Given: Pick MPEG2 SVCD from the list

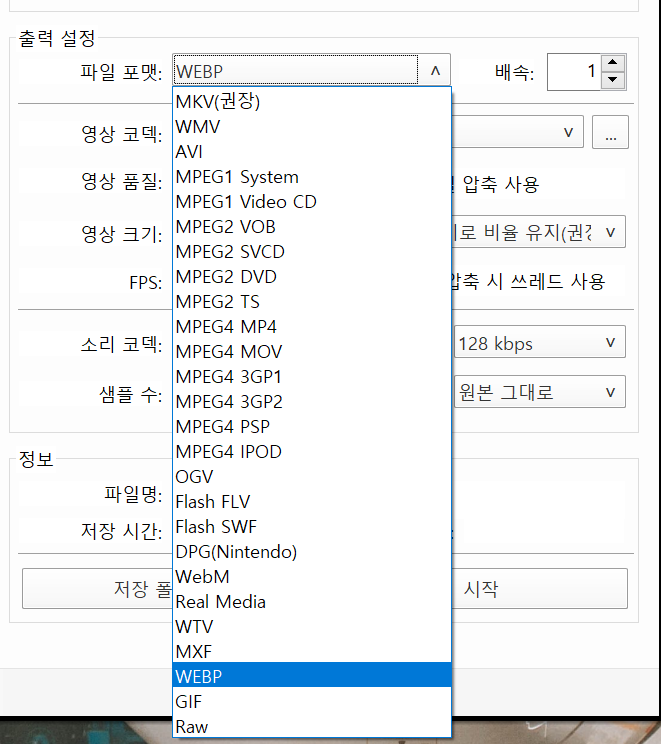Looking at the screenshot, I should [x=312, y=251].
